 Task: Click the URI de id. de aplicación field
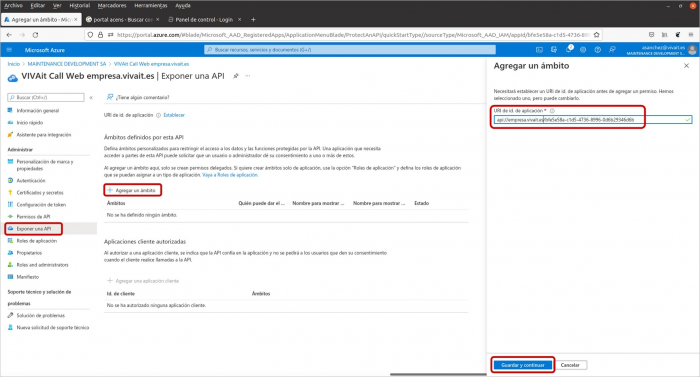593,120
